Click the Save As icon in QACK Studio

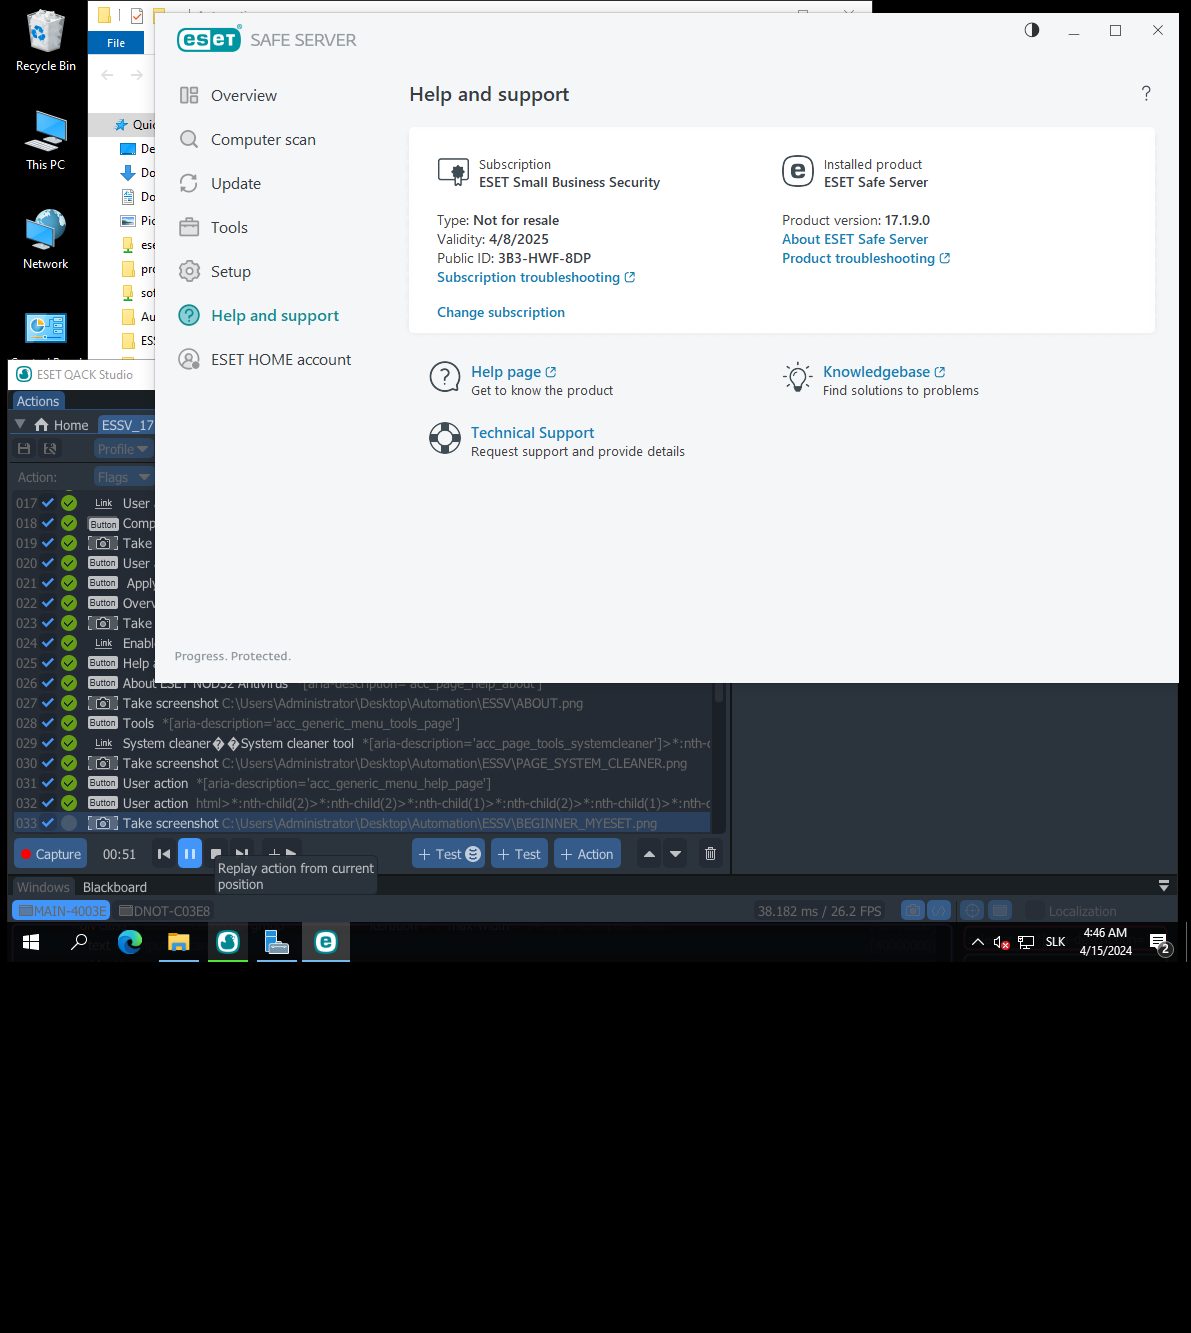(50, 449)
